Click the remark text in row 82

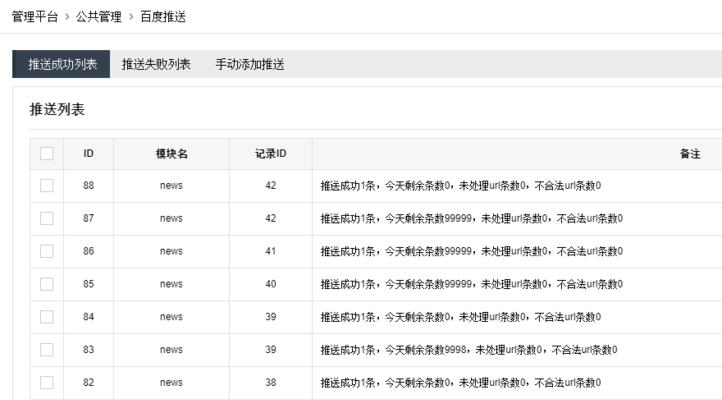460,383
